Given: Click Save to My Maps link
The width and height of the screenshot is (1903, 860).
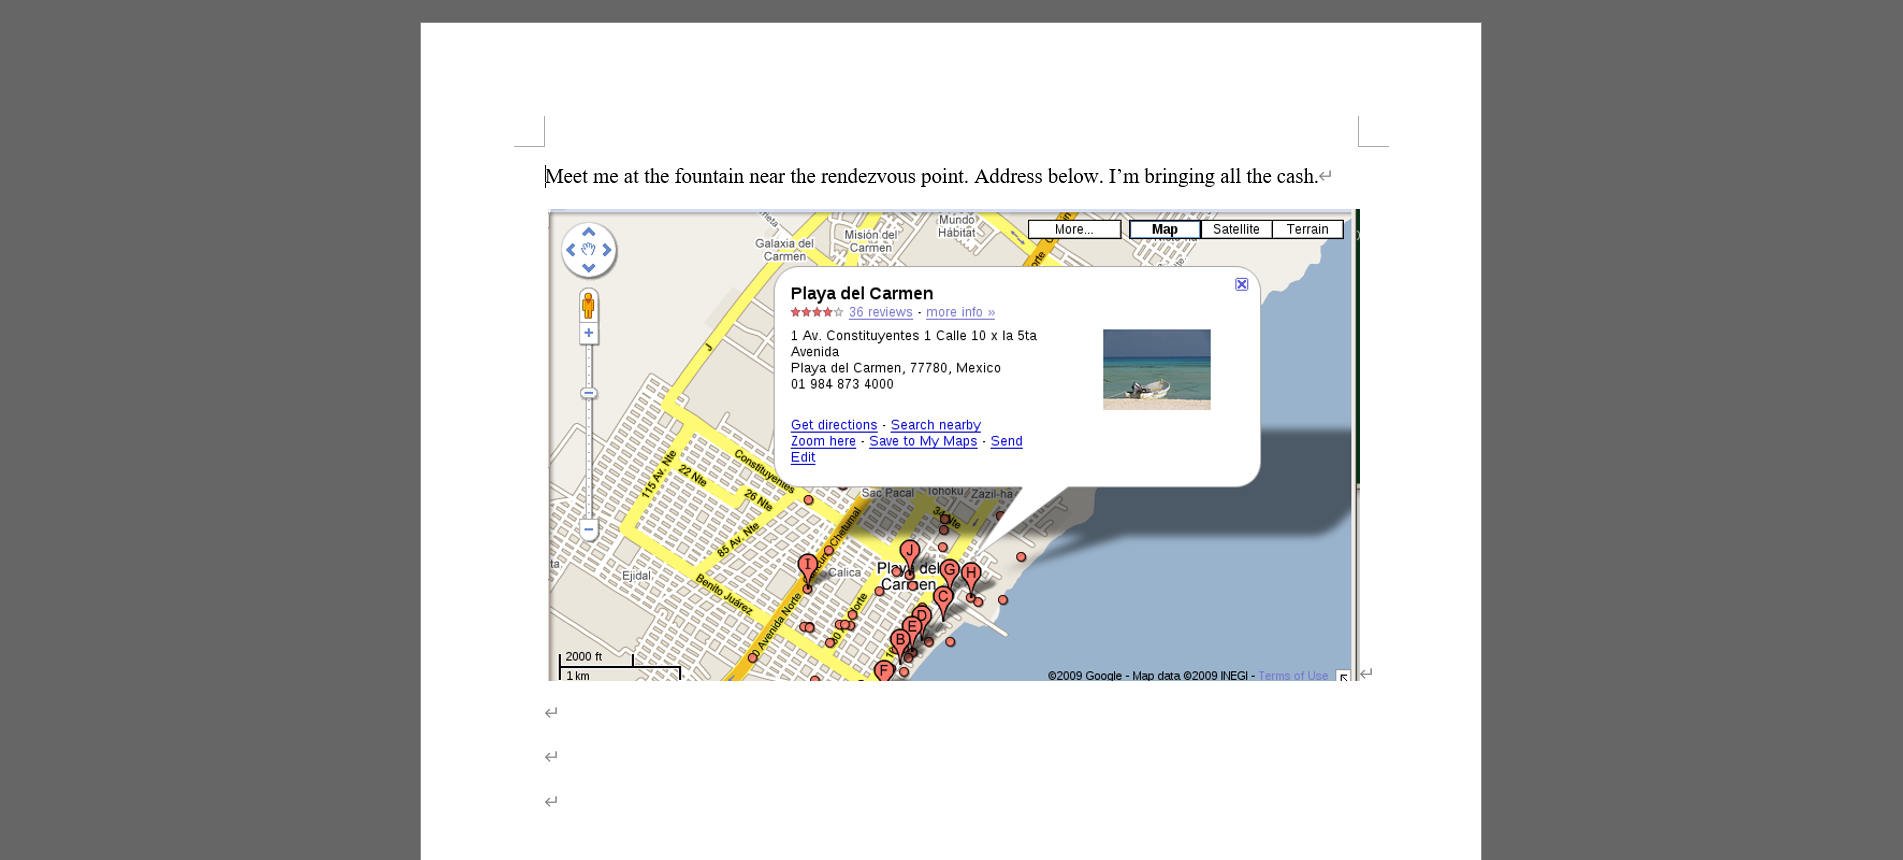Looking at the screenshot, I should pyautogui.click(x=923, y=441).
